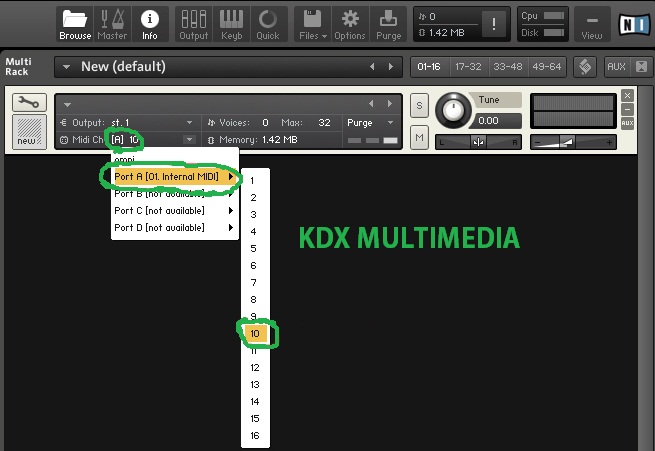Click the NI logo
Image resolution: width=655 pixels, height=451 pixels.
634,24
